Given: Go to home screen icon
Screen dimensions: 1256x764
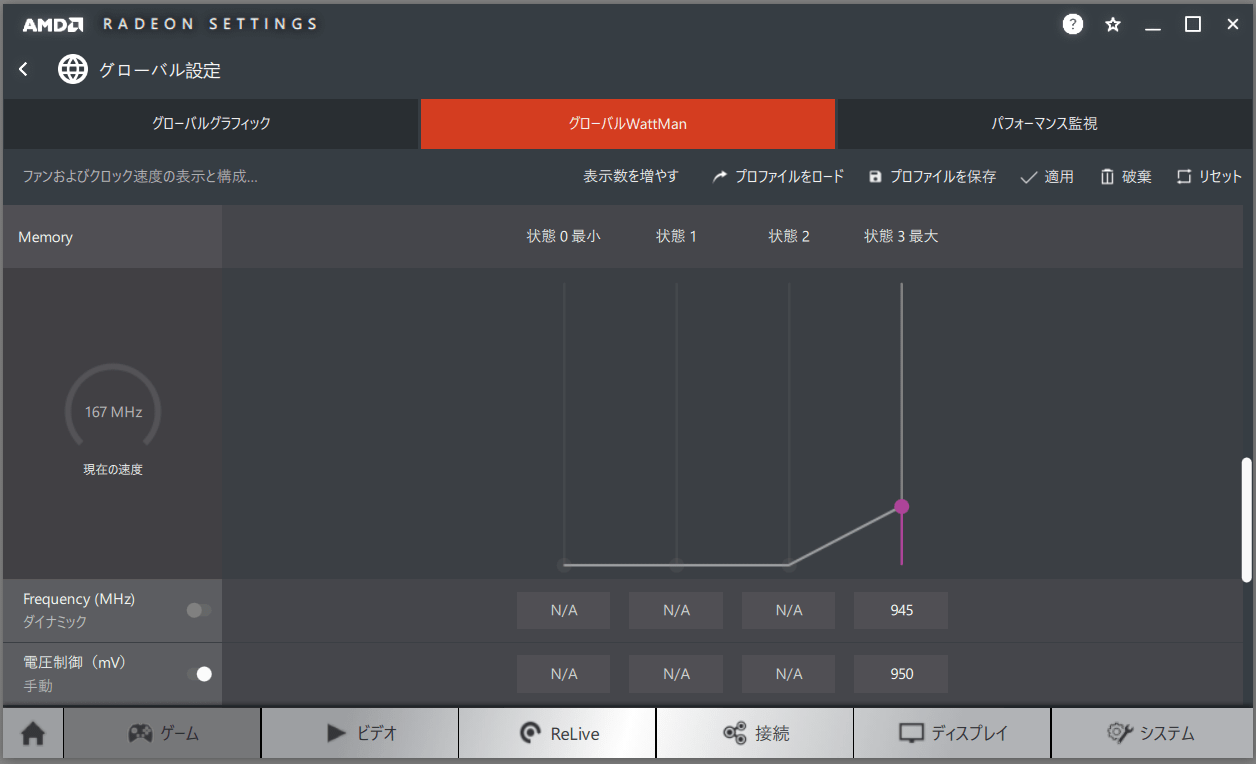Looking at the screenshot, I should (x=33, y=733).
